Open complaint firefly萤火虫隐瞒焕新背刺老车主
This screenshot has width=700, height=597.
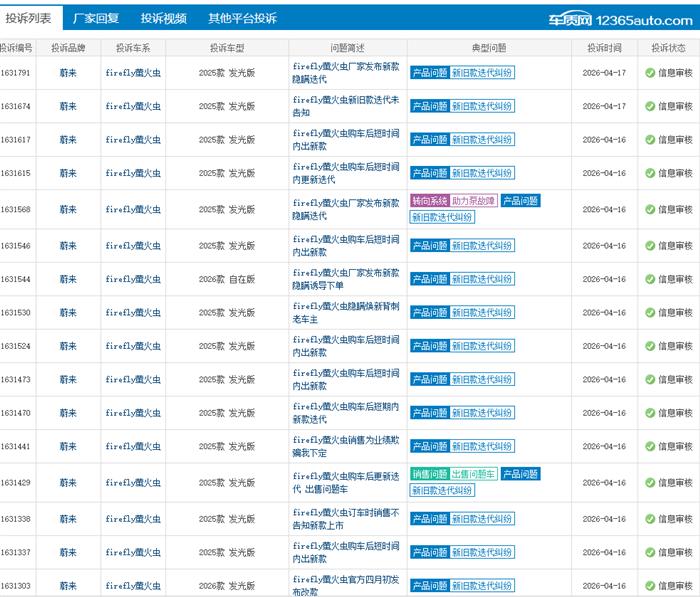point(345,312)
